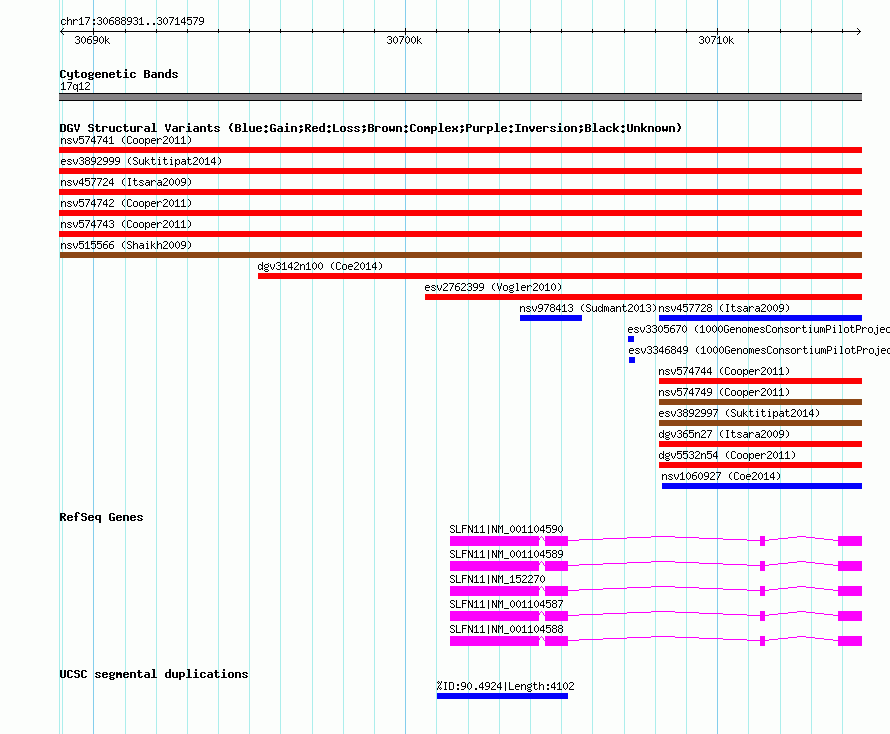Click the nsv457728 (Itsara2009) variant label
The height and width of the screenshot is (734, 890).
[724, 308]
